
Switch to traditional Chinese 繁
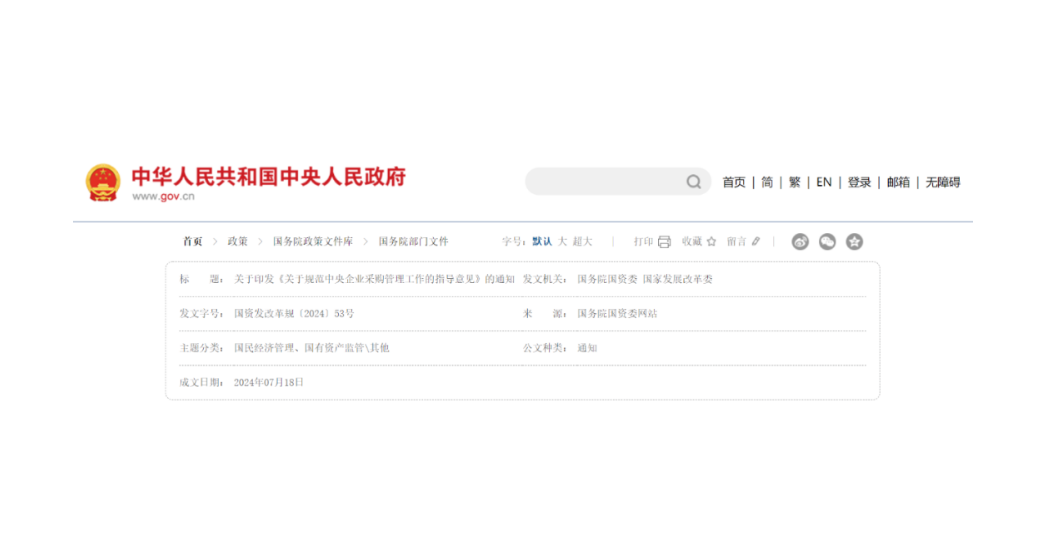click(795, 182)
